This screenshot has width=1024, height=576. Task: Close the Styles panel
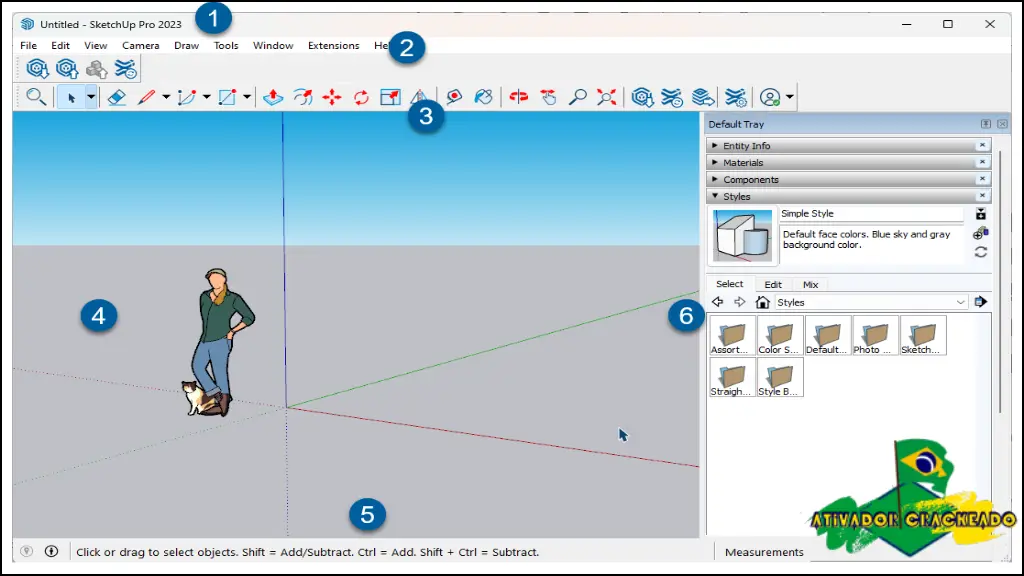(x=982, y=196)
